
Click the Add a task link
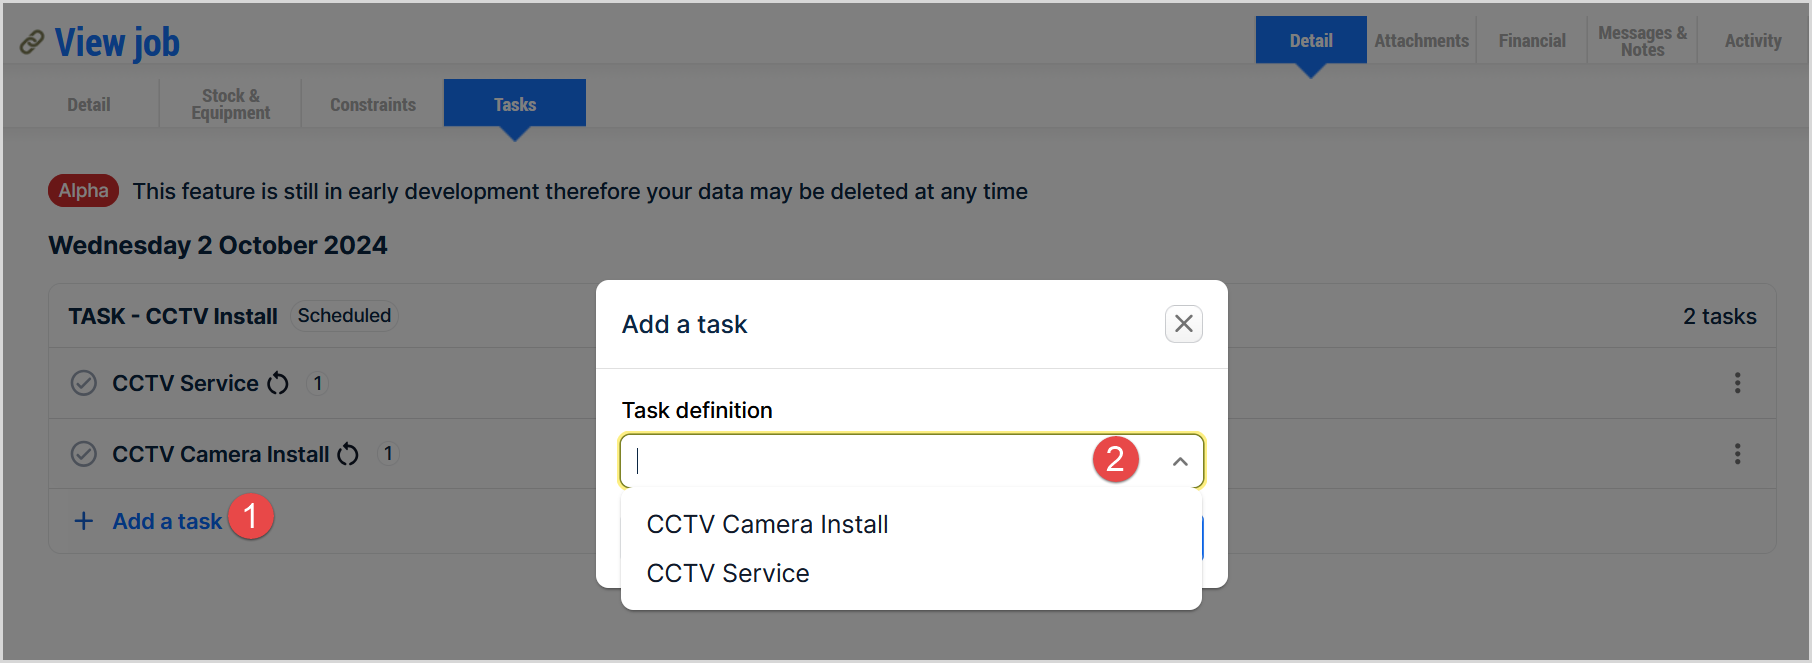(167, 521)
